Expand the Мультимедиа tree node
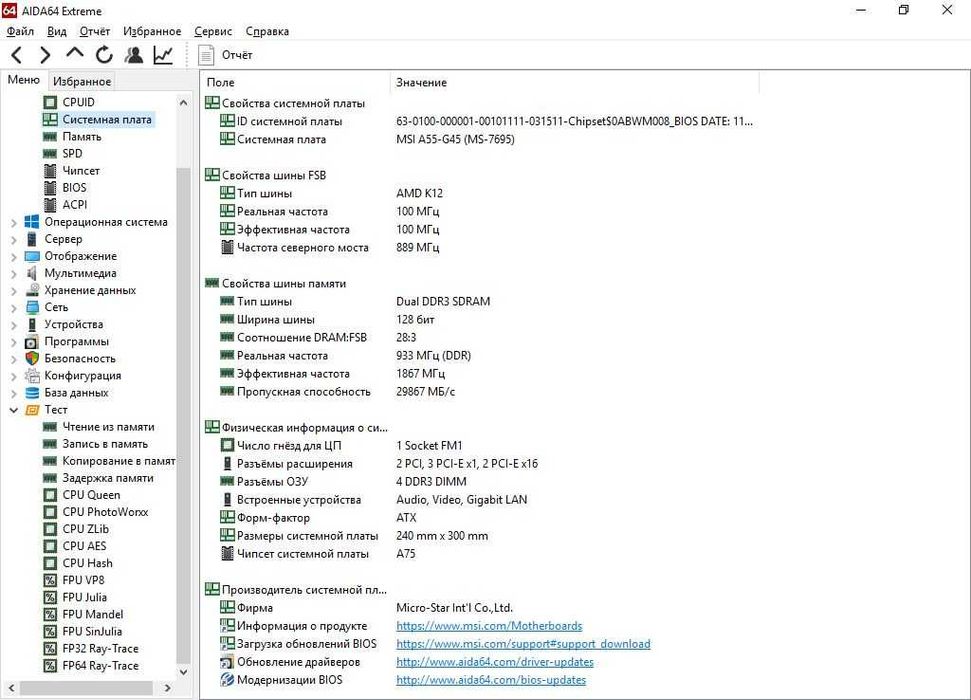 click(x=14, y=273)
